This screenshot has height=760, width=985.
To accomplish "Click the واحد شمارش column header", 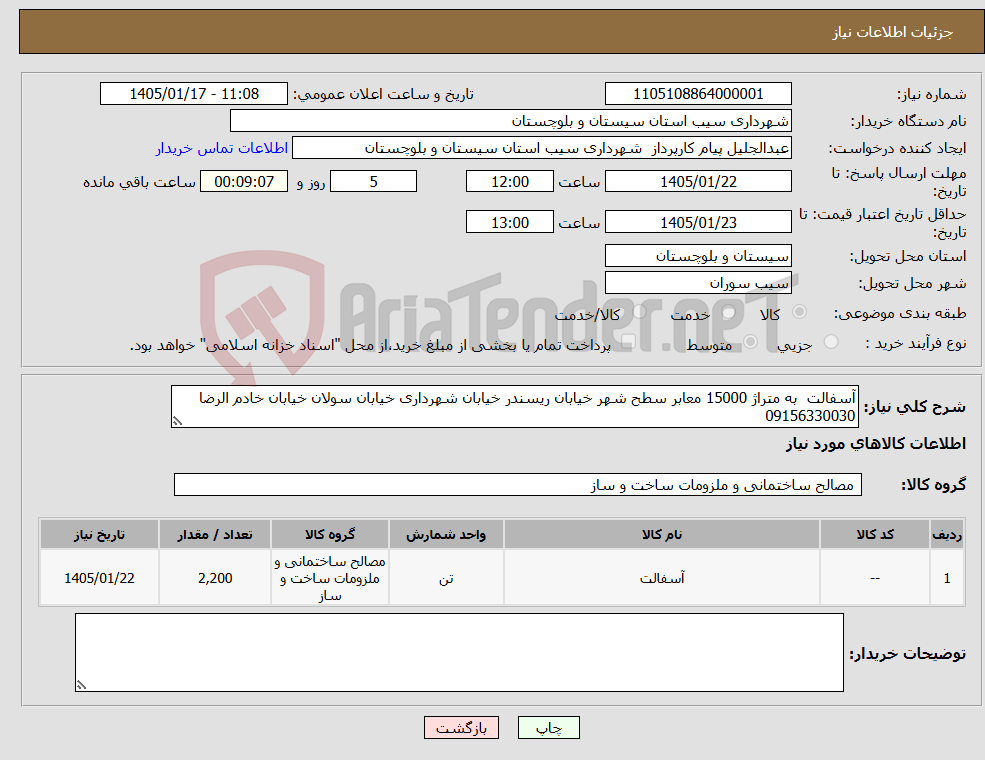I will pyautogui.click(x=446, y=534).
